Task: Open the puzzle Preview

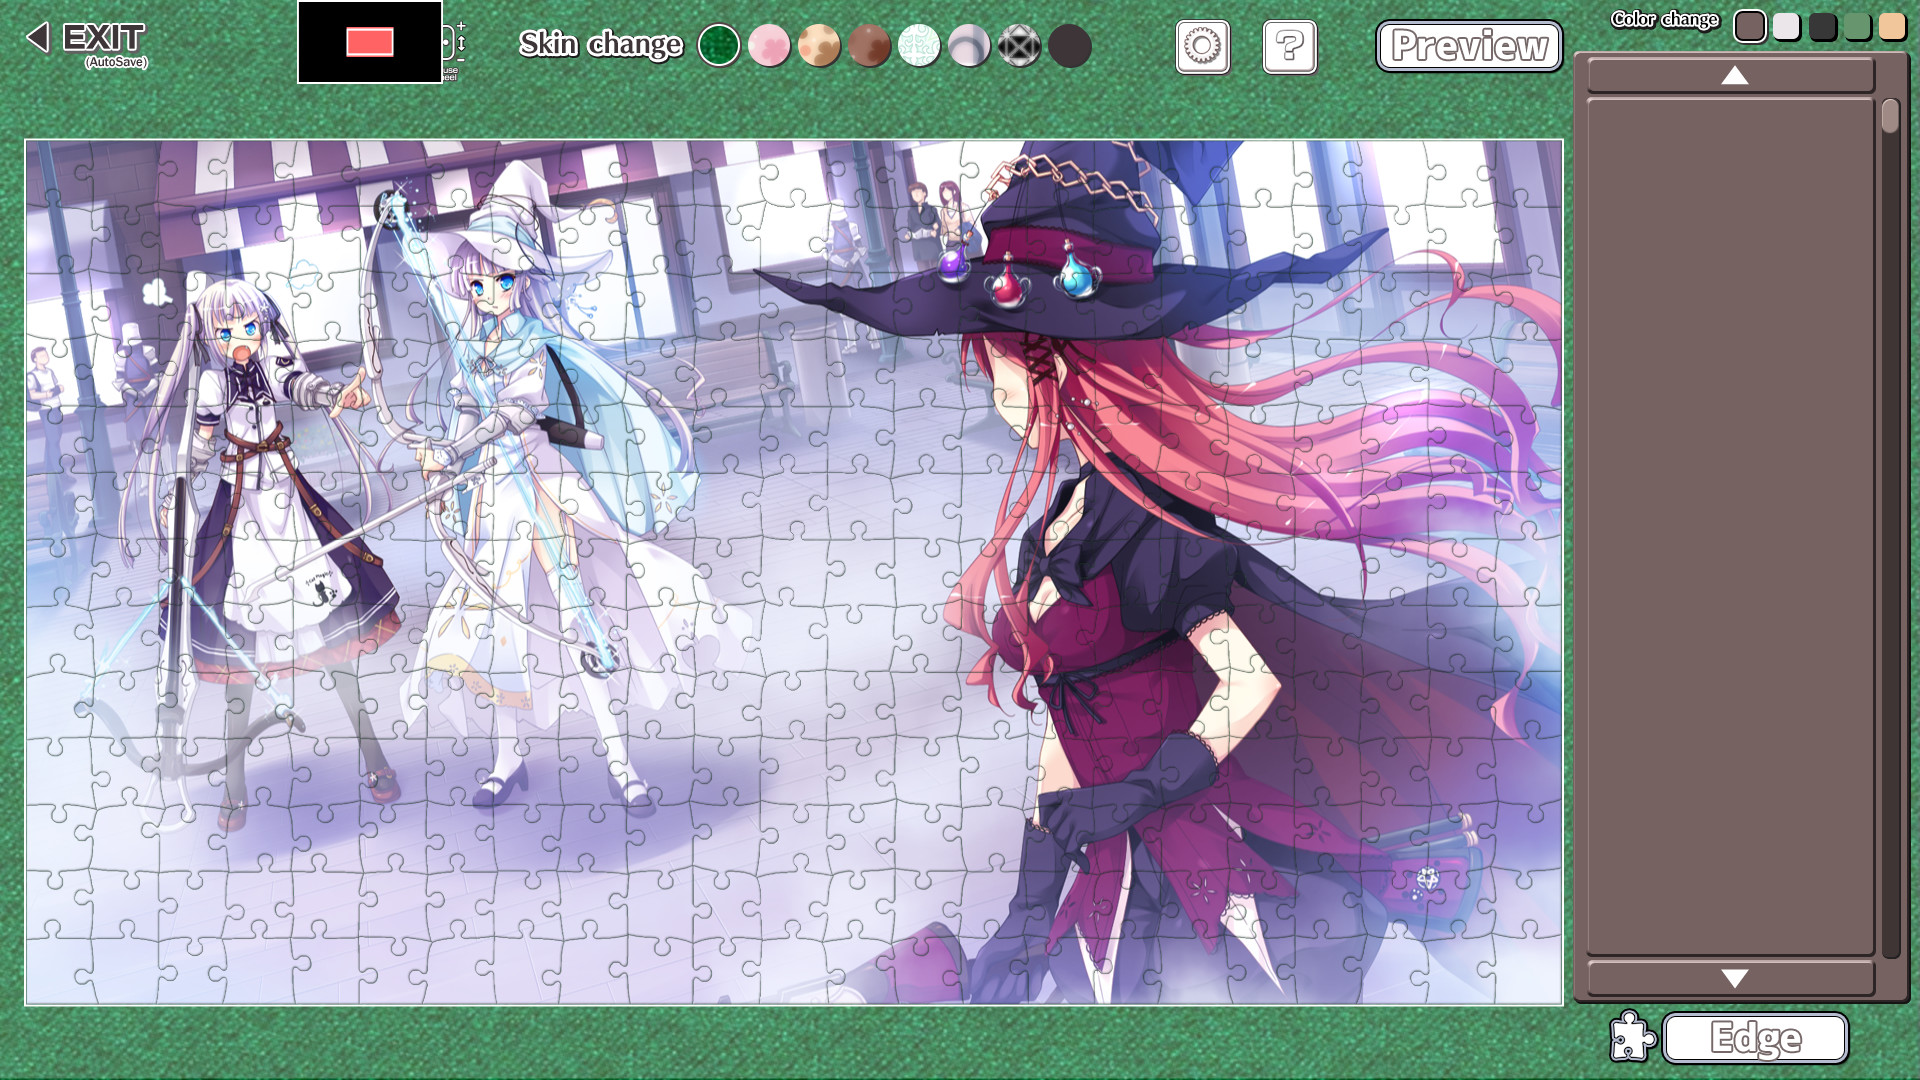Action: [x=1469, y=45]
